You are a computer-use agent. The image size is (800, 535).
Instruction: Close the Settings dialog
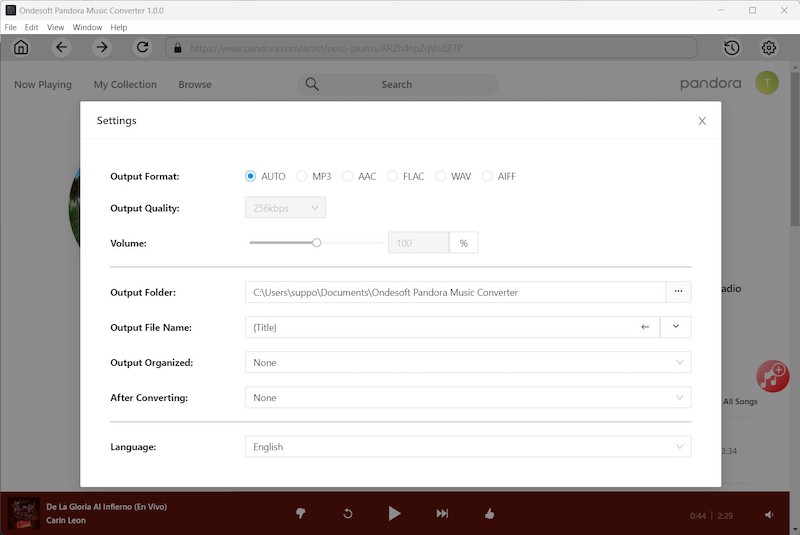[702, 121]
